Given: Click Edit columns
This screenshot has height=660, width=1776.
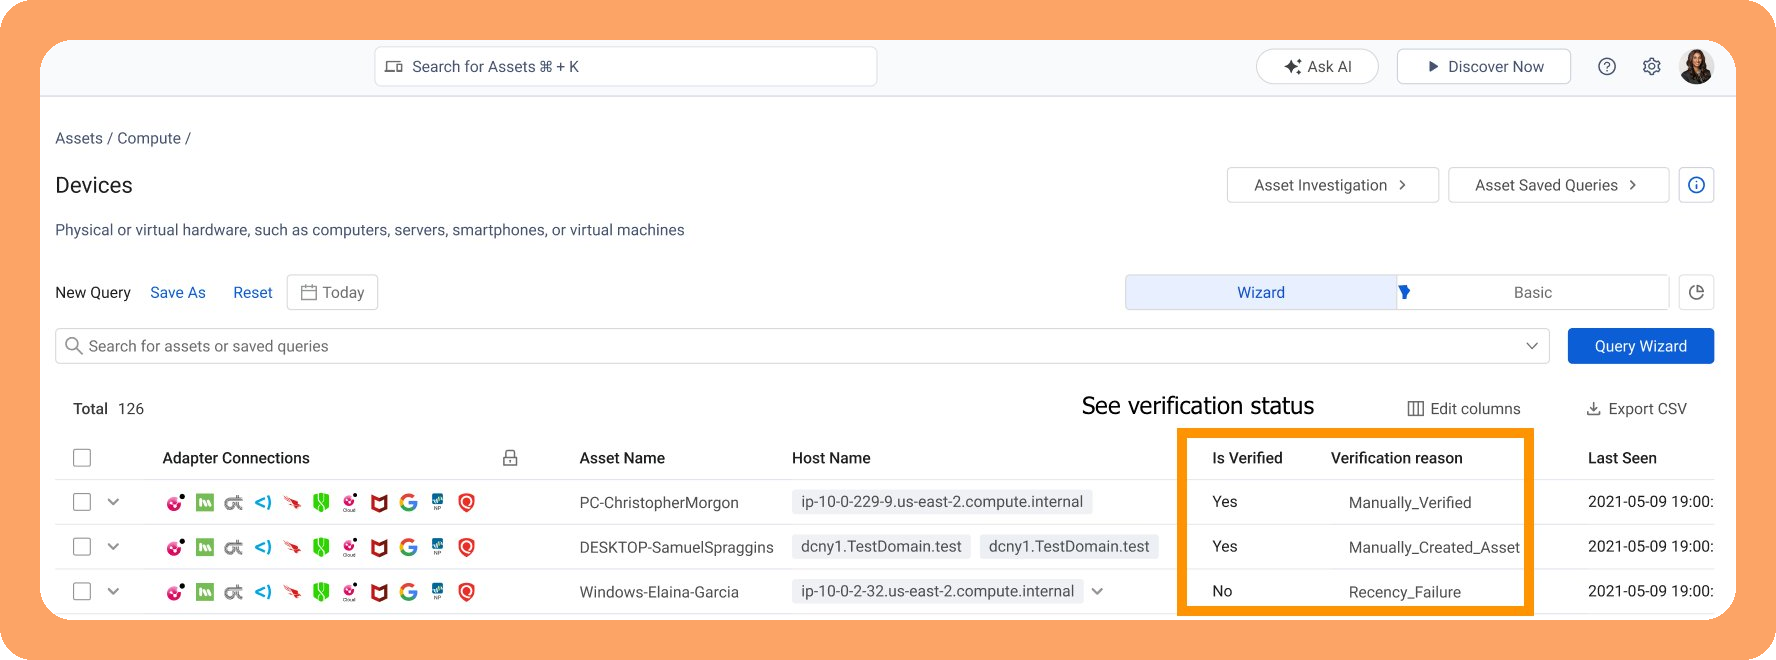Looking at the screenshot, I should tap(1464, 408).
